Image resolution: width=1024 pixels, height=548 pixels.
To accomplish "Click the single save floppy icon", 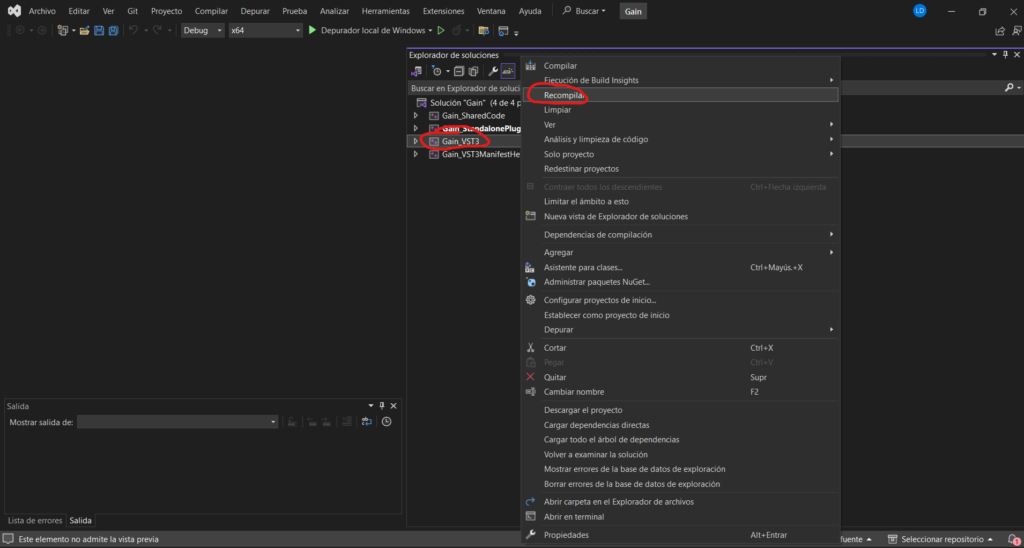I will pos(99,31).
